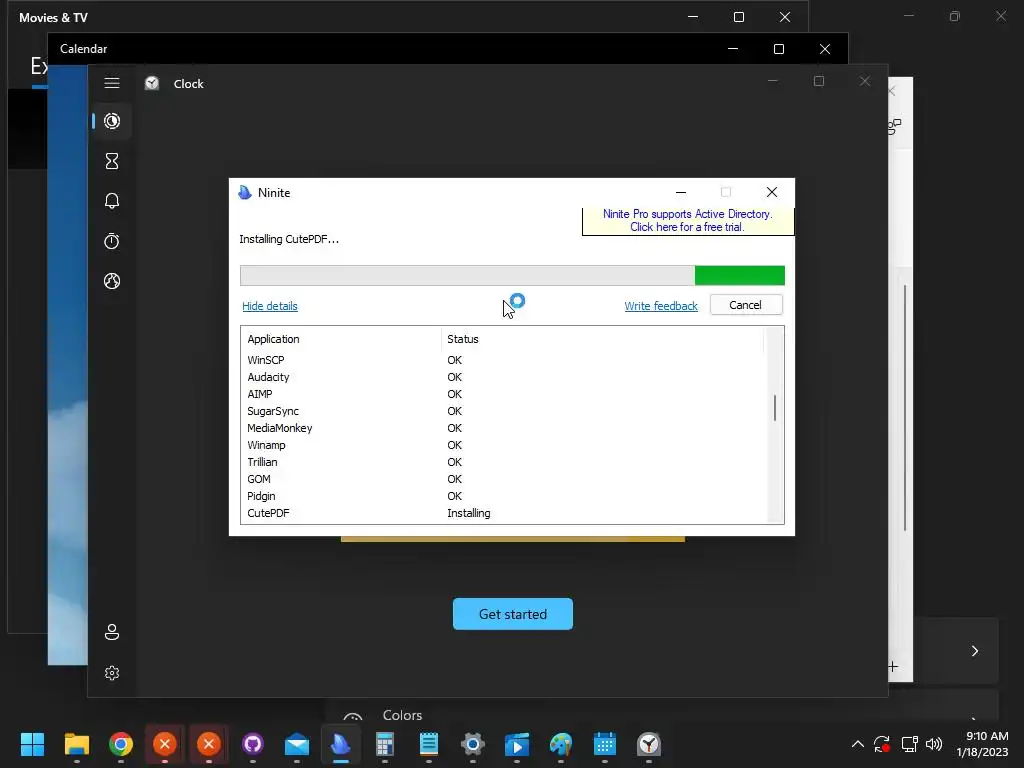The image size is (1024, 768).
Task: Open the Alarm bell icon in Clock
Action: click(x=112, y=200)
